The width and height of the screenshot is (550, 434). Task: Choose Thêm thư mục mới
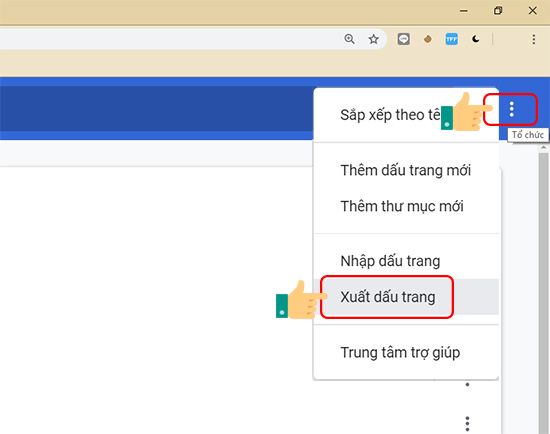click(406, 206)
